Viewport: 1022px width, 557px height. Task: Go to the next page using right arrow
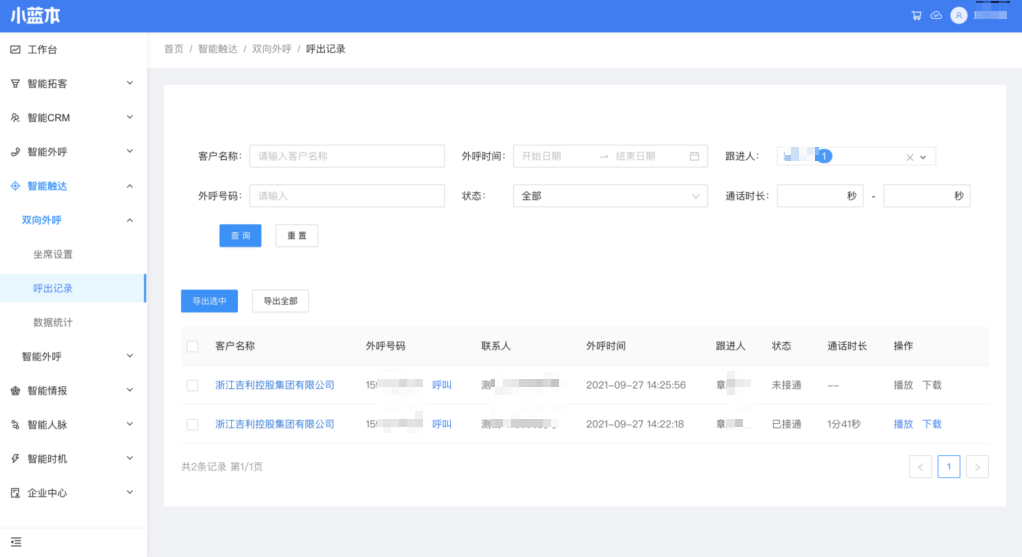tap(977, 466)
